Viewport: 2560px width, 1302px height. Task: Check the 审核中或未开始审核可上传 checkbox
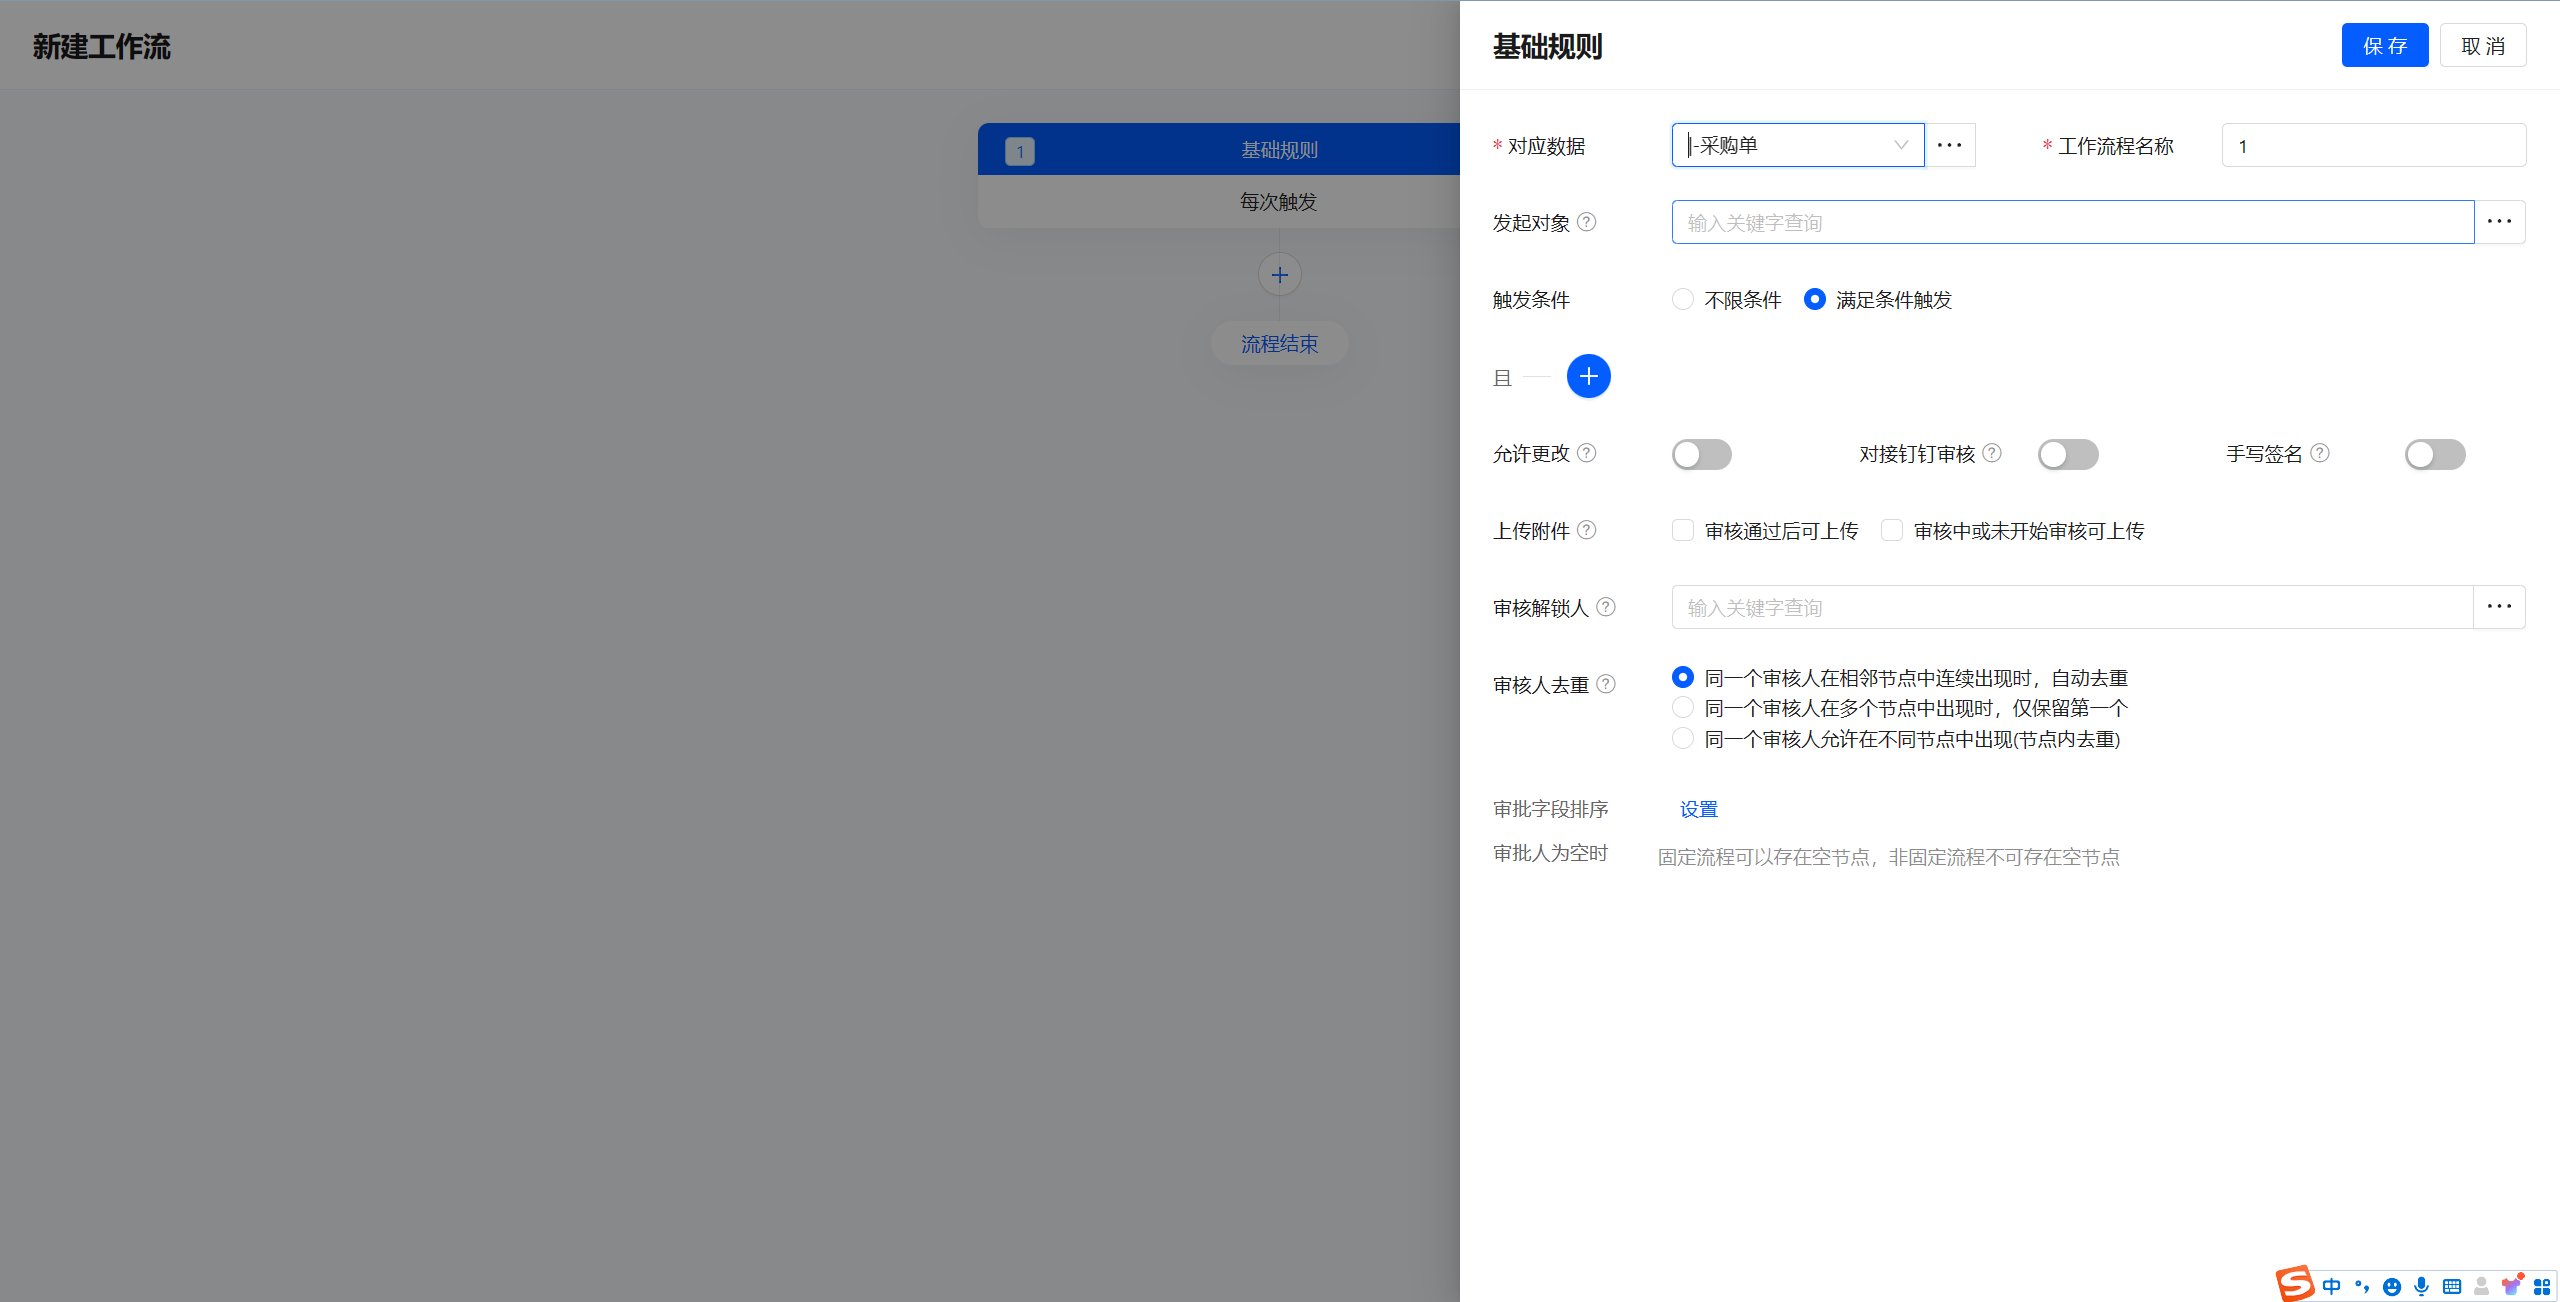[x=1892, y=530]
